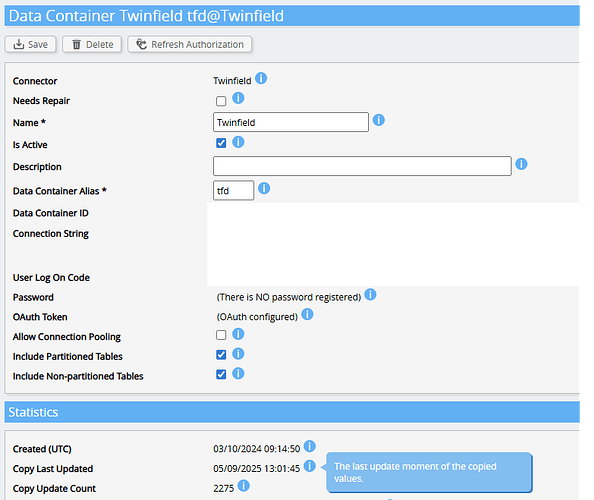Show info icon for Include Partitioned Tables
Screen dimensions: 594x500
238,354
